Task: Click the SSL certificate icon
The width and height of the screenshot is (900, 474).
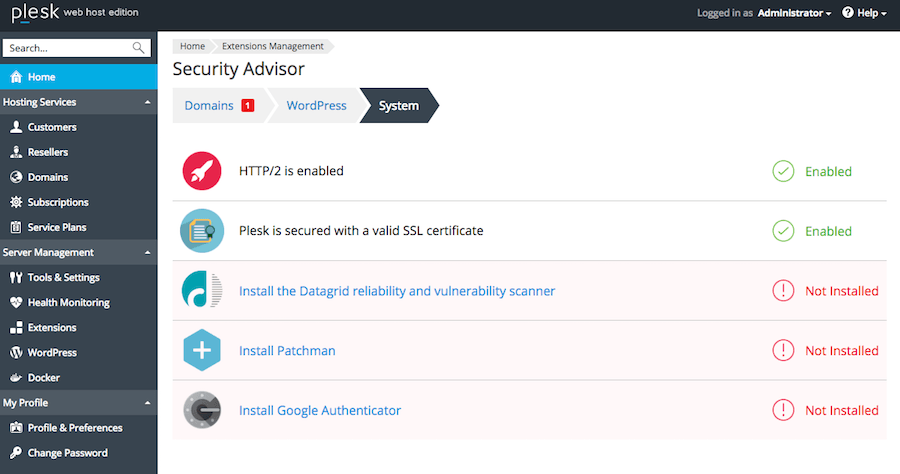Action: tap(201, 231)
